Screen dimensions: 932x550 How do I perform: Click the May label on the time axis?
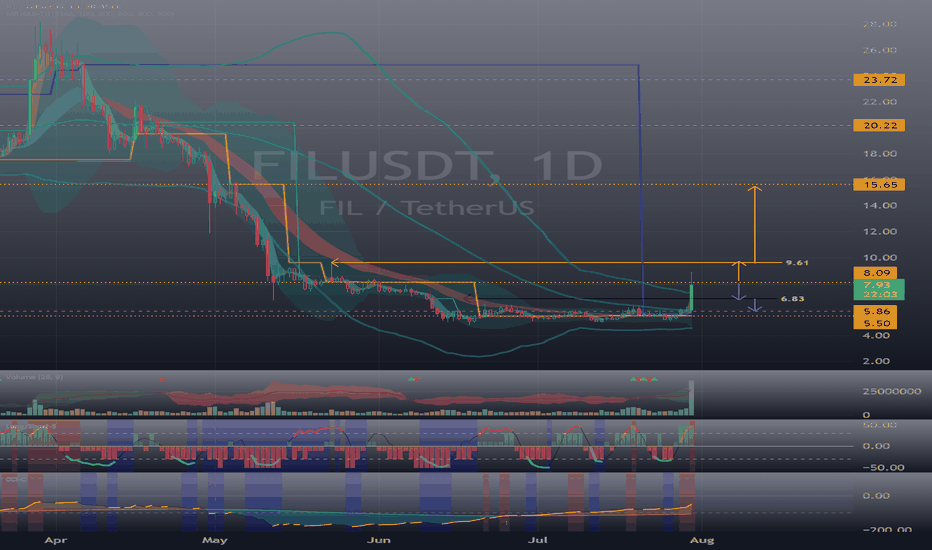(x=215, y=540)
